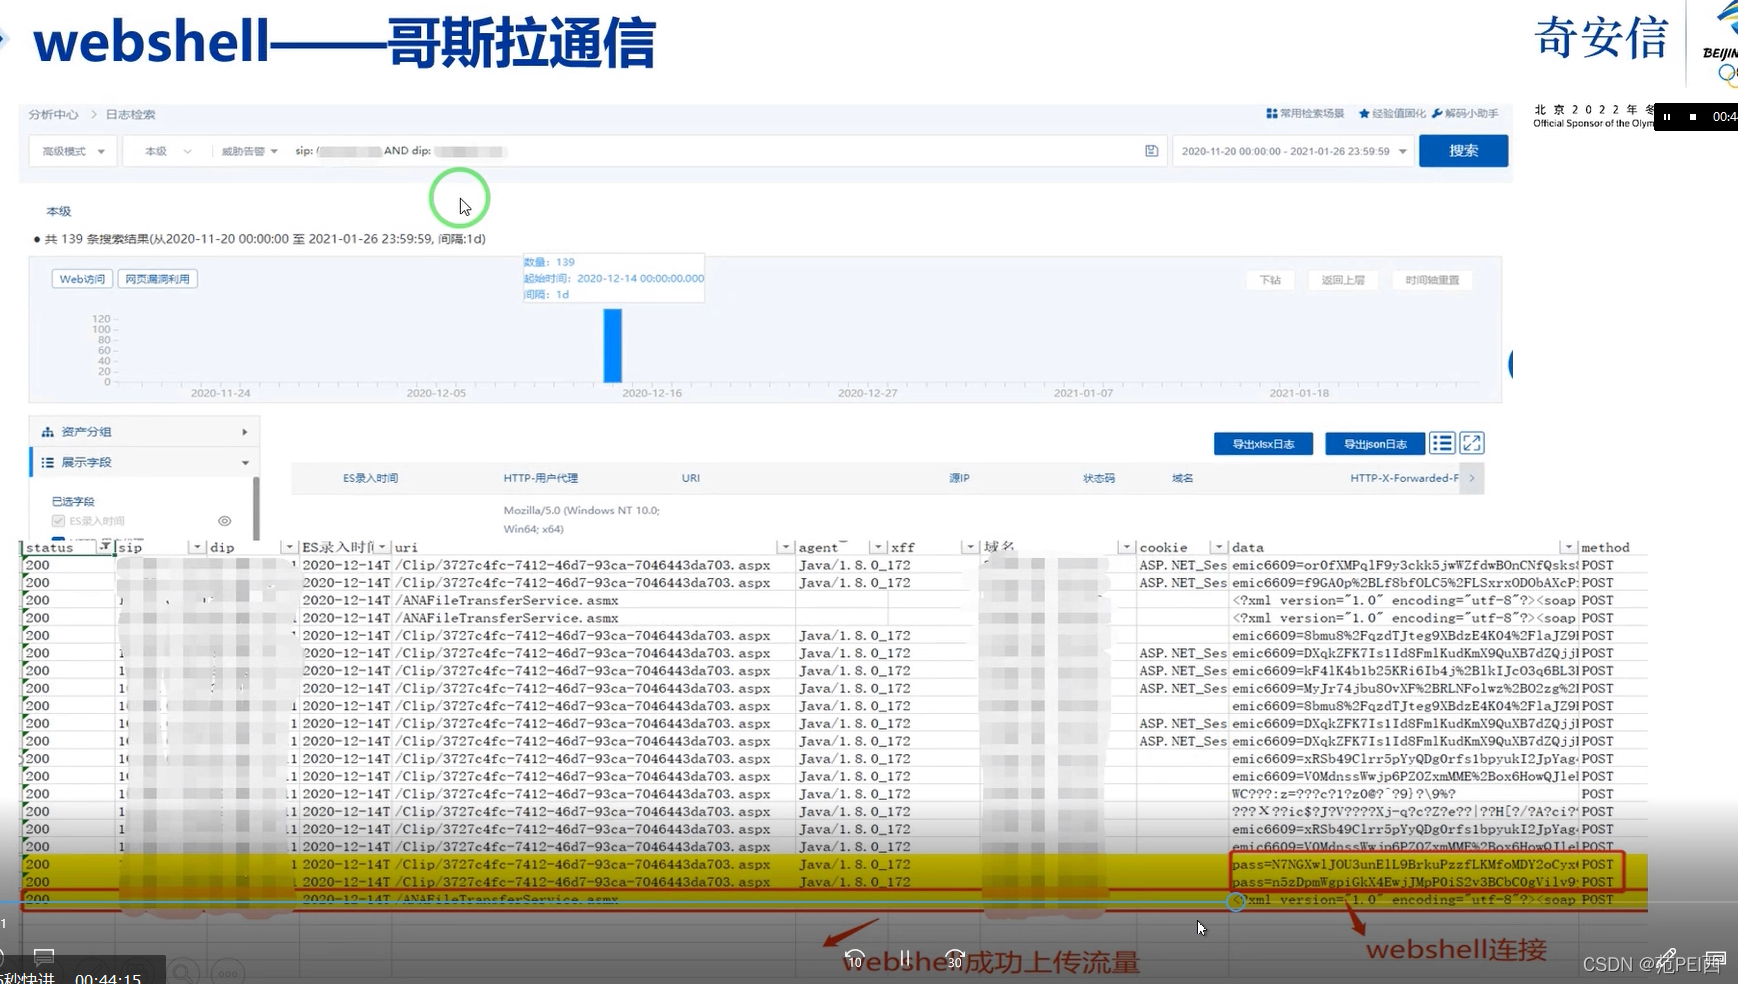Viewport: 1738px width, 984px height.
Task: Open the video comments icon
Action: point(44,957)
